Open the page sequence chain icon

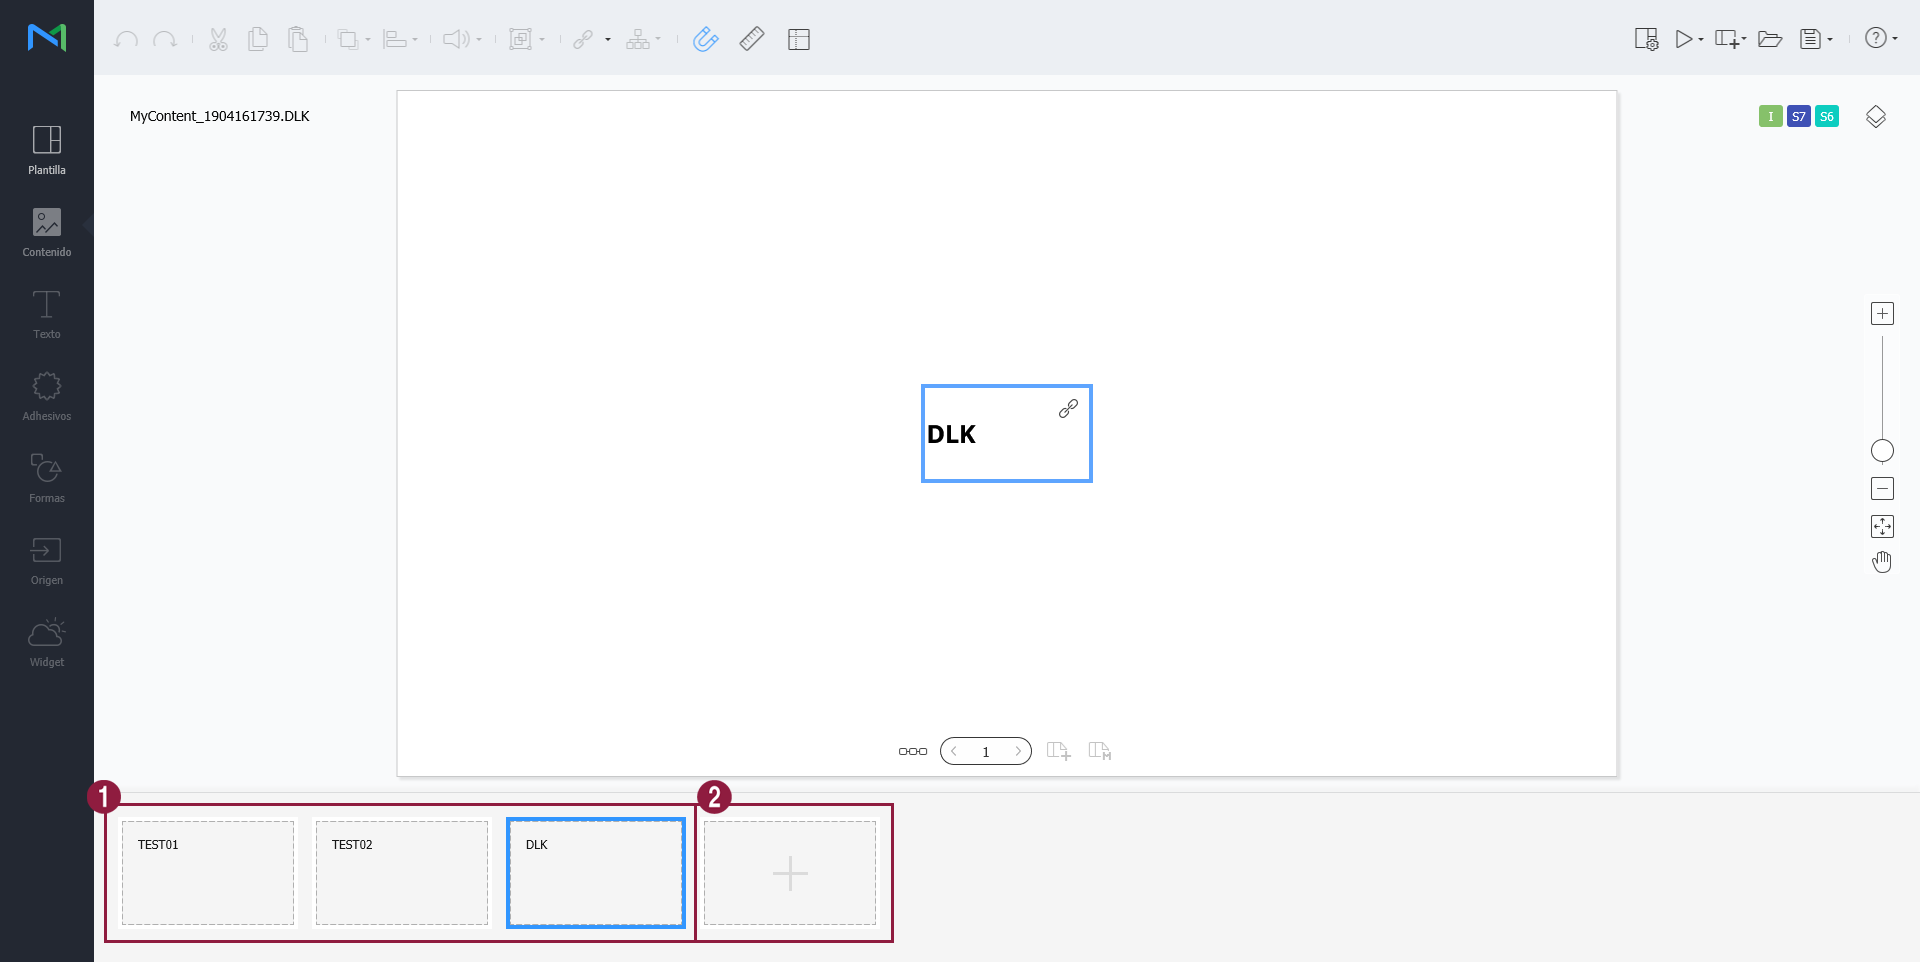coord(912,751)
